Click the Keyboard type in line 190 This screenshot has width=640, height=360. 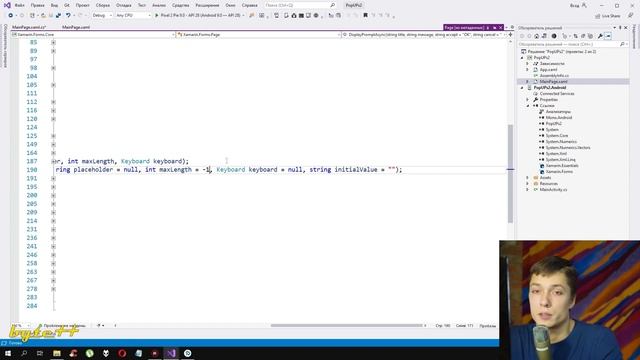pos(231,169)
